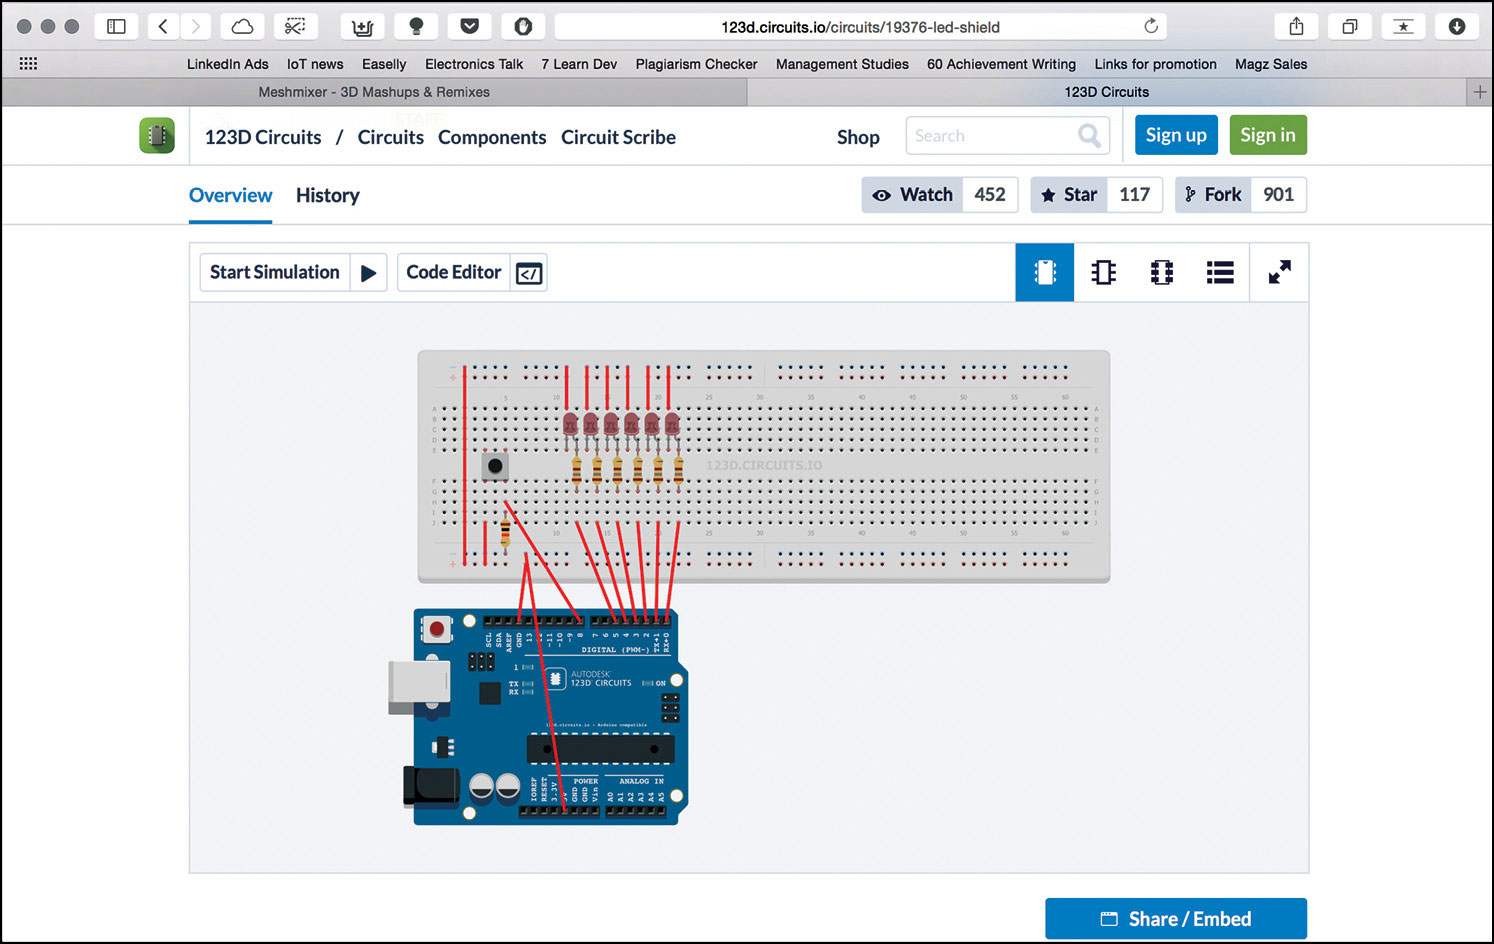Expand circuit editor to fullscreen
The width and height of the screenshot is (1494, 944).
1279,272
